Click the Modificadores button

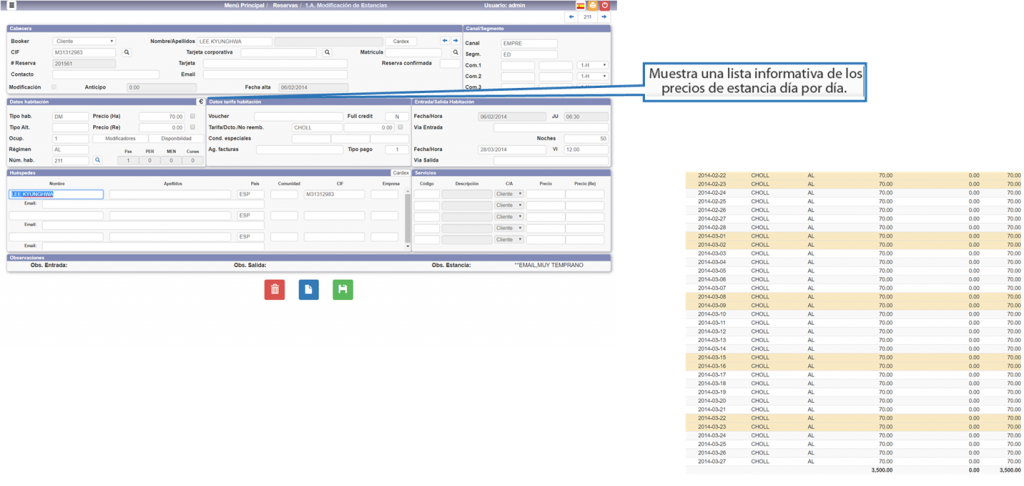120,138
